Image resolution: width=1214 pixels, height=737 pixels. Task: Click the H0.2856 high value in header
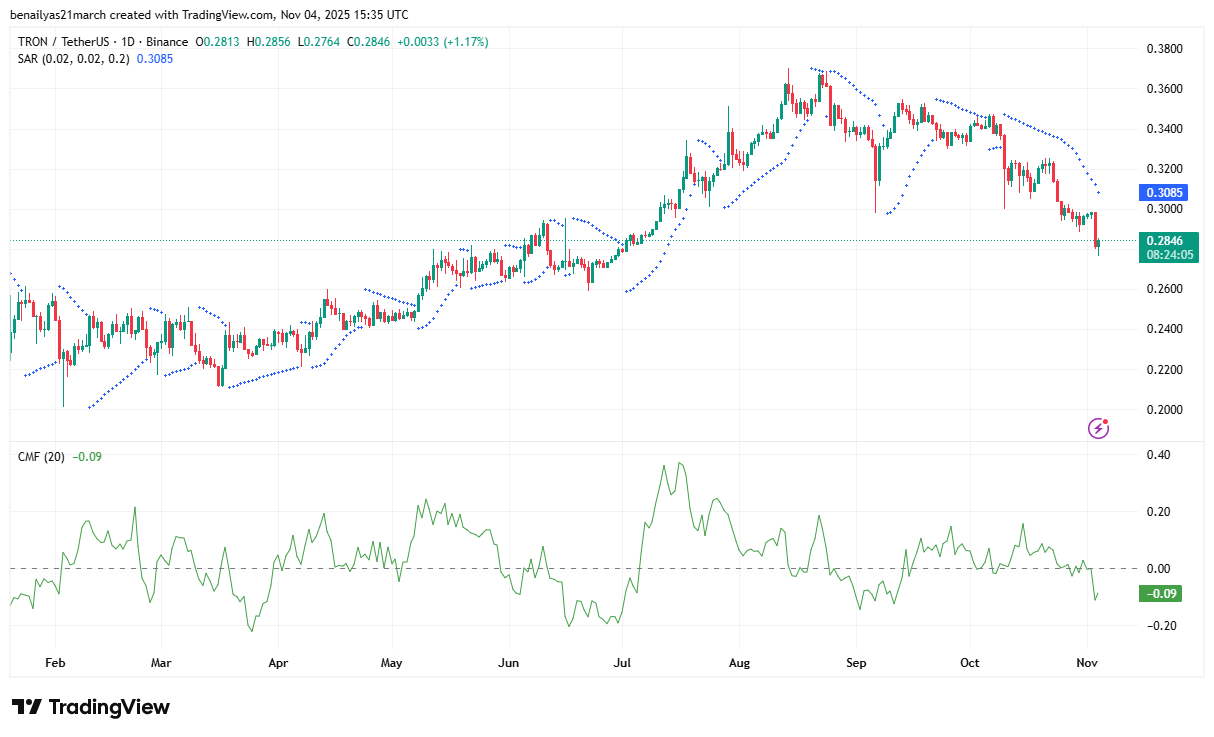(271, 42)
